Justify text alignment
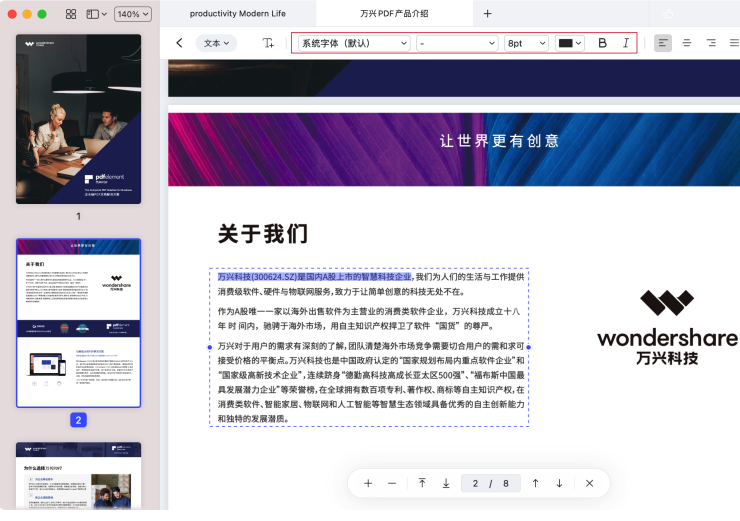 [x=734, y=43]
